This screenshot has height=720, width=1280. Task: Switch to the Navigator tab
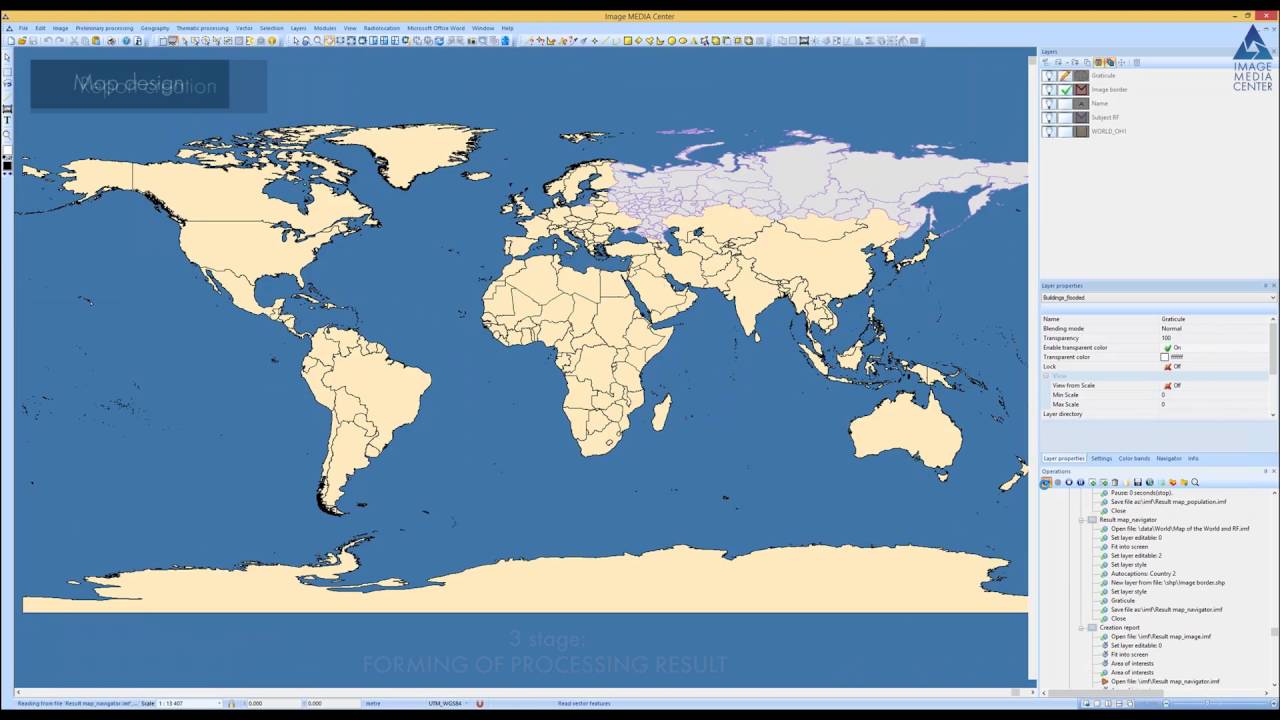click(x=1169, y=458)
